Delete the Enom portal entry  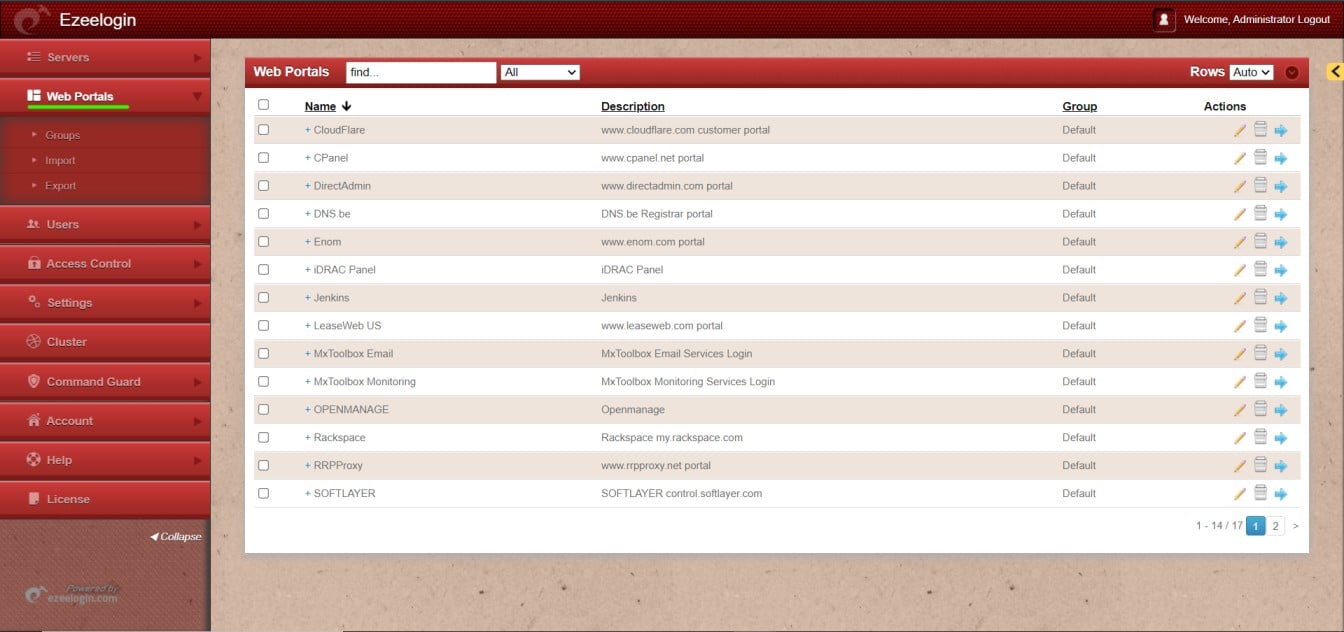point(1260,241)
